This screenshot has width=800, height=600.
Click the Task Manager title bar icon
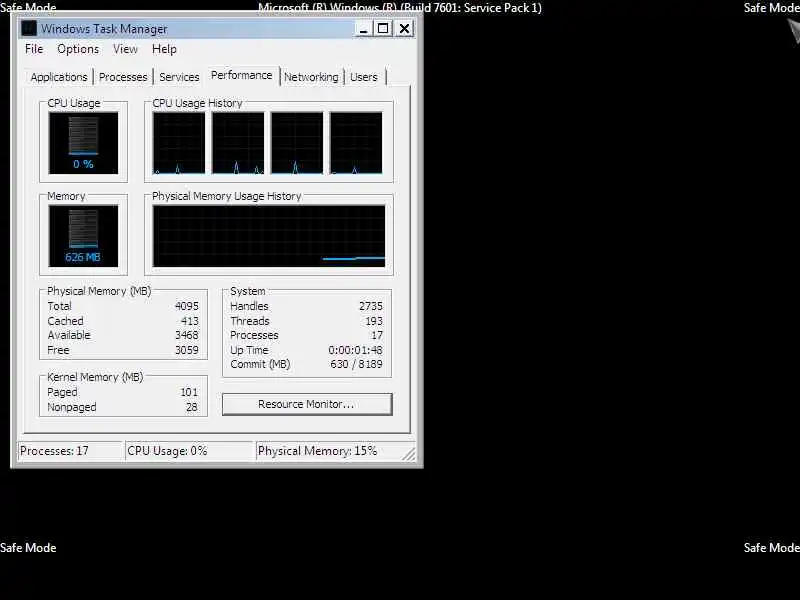(x=29, y=29)
